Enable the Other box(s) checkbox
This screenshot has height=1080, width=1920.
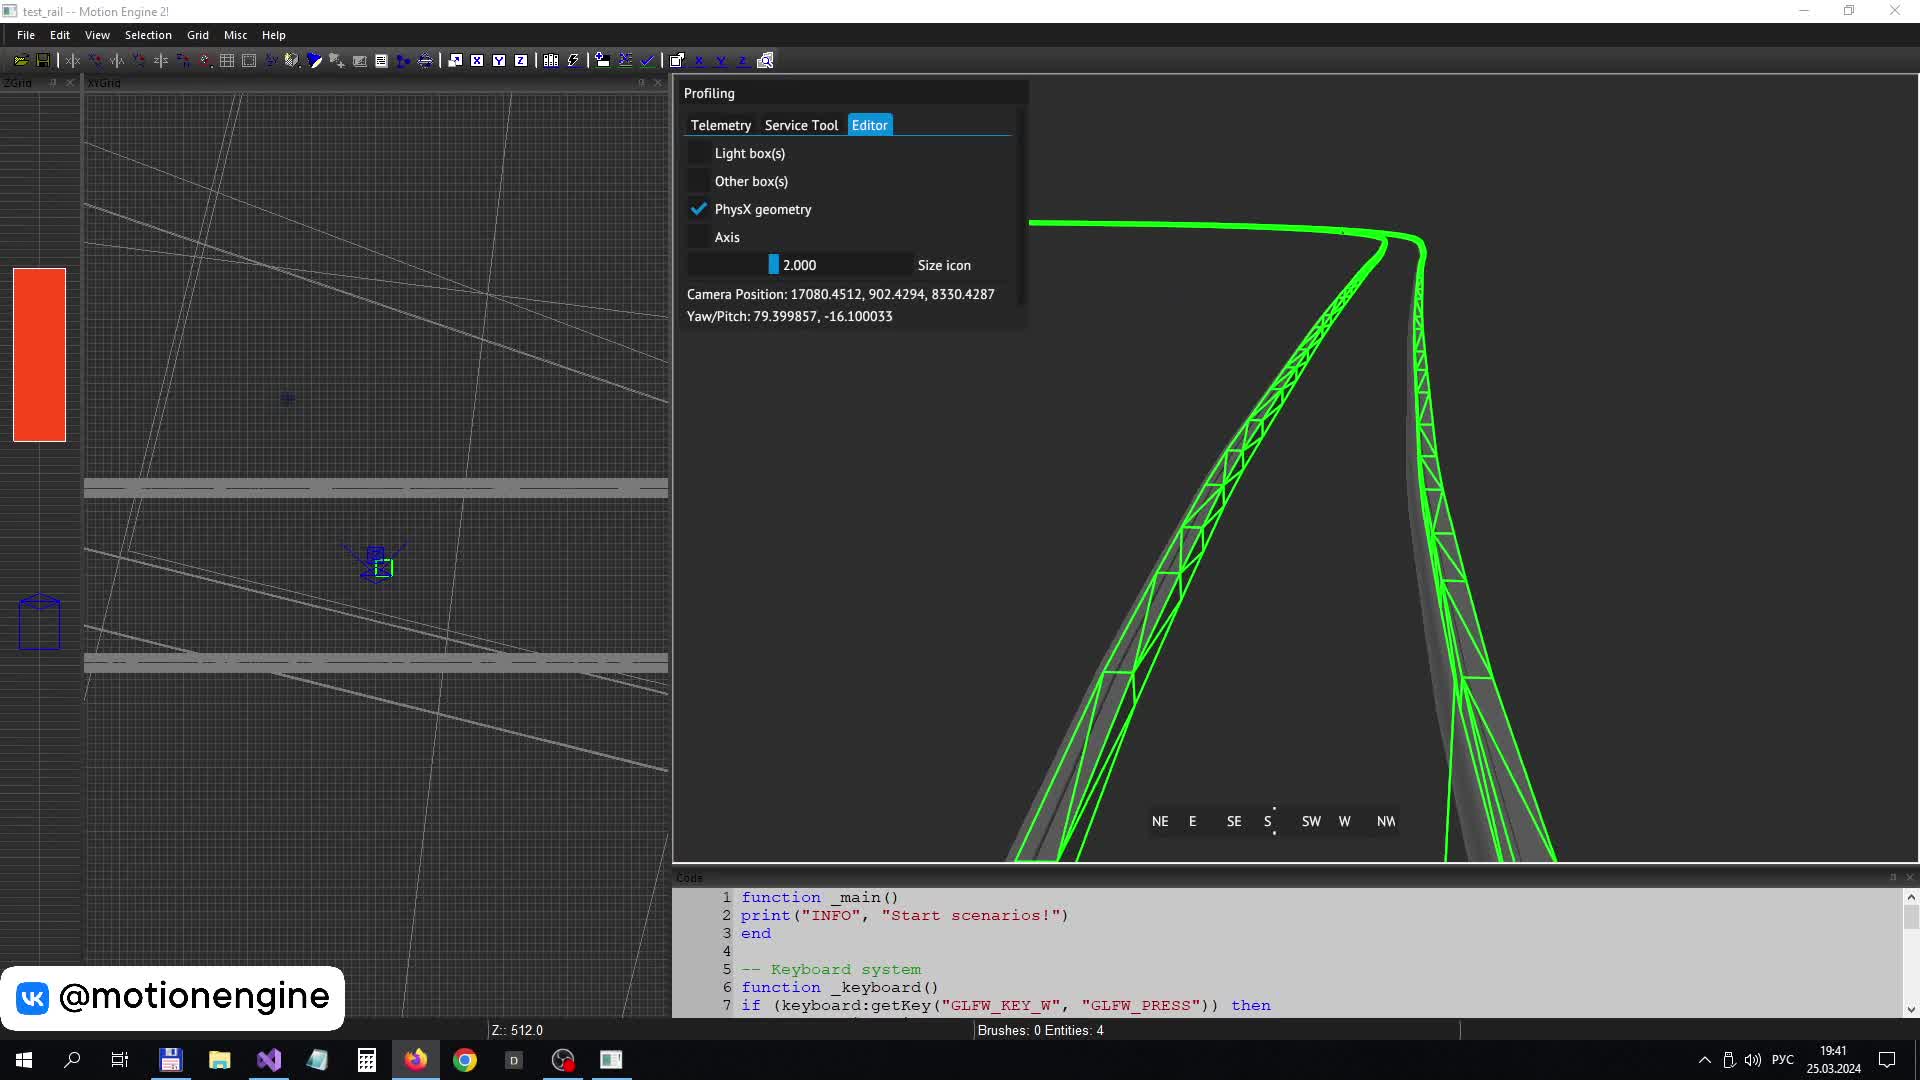coord(699,181)
